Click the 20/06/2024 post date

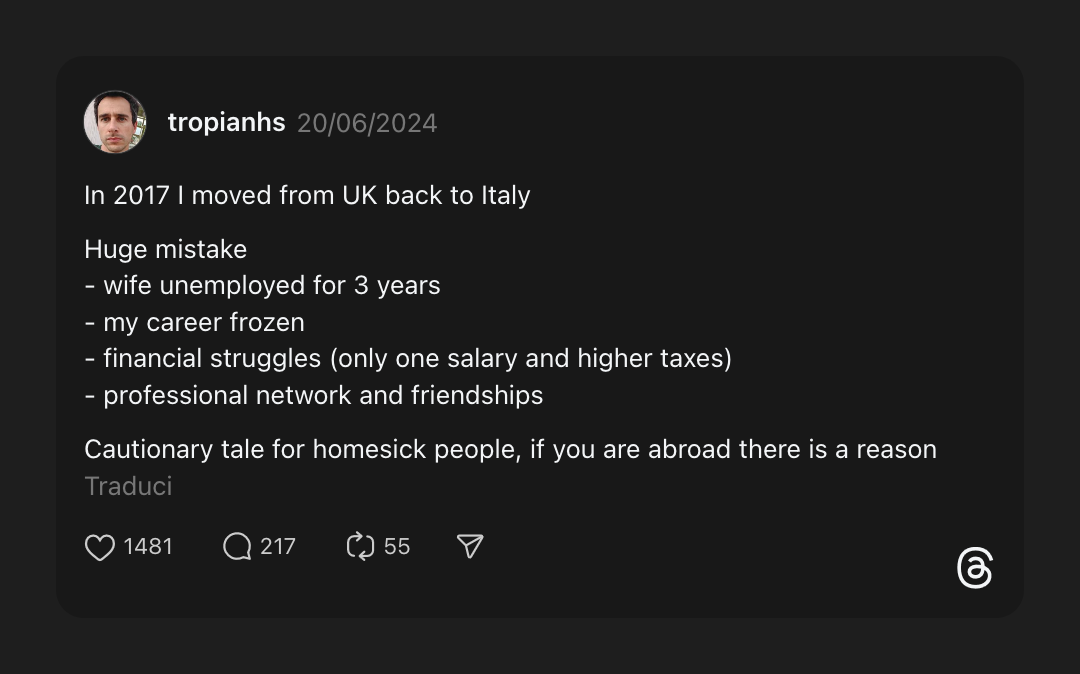pyautogui.click(x=367, y=123)
